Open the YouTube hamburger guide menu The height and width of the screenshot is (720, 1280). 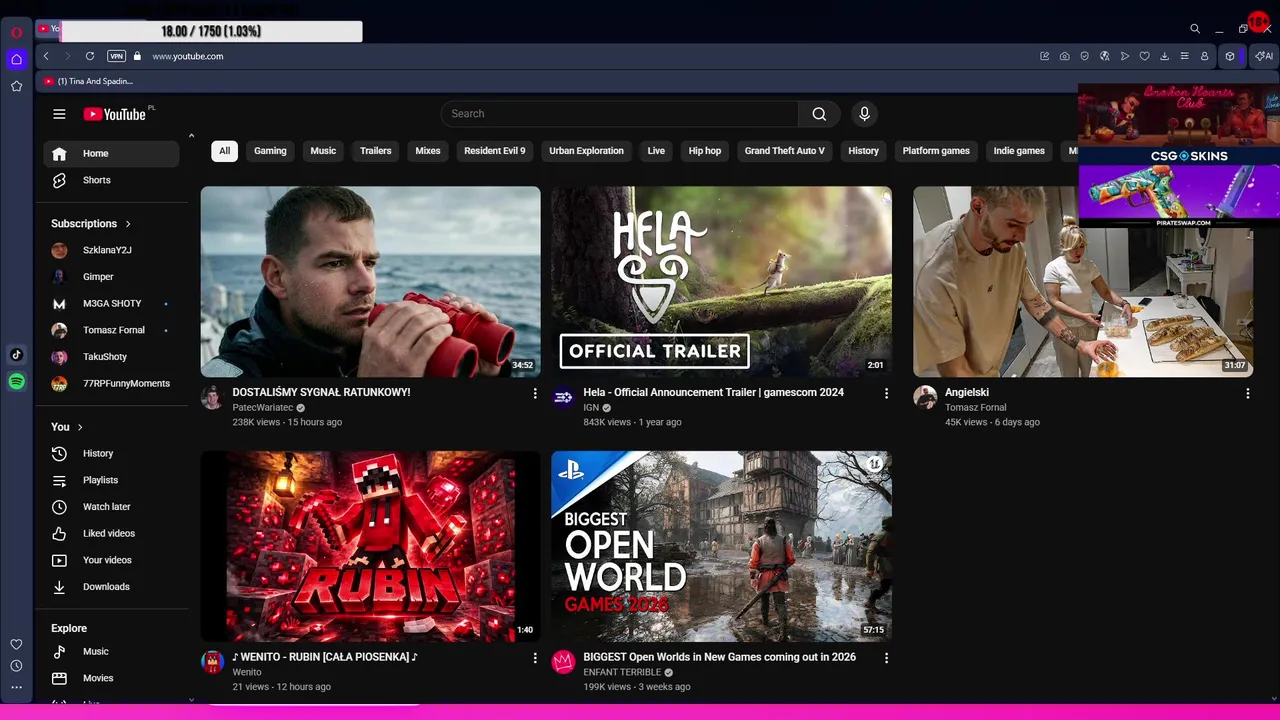[59, 114]
